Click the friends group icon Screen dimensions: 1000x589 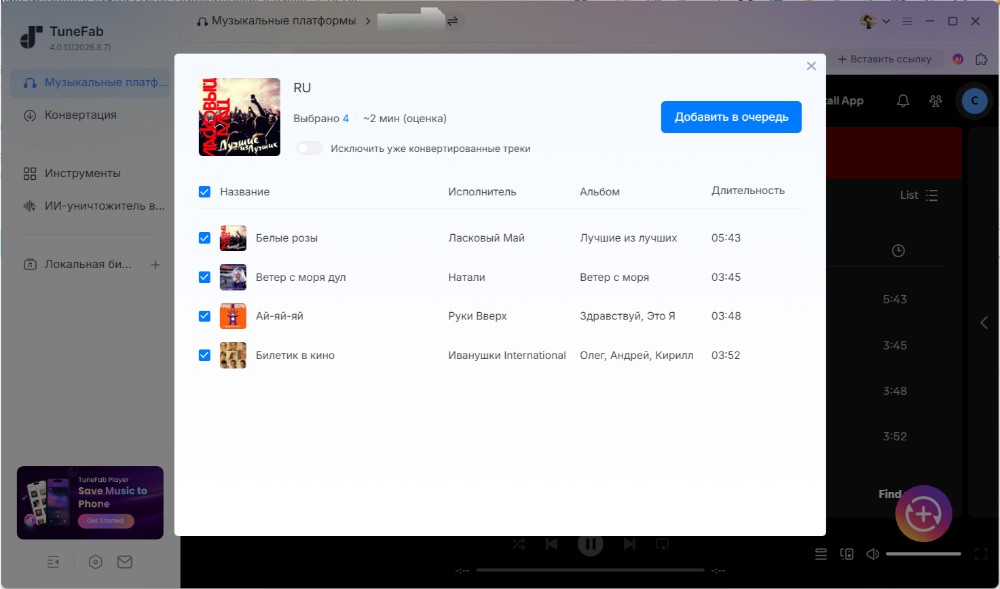click(935, 101)
